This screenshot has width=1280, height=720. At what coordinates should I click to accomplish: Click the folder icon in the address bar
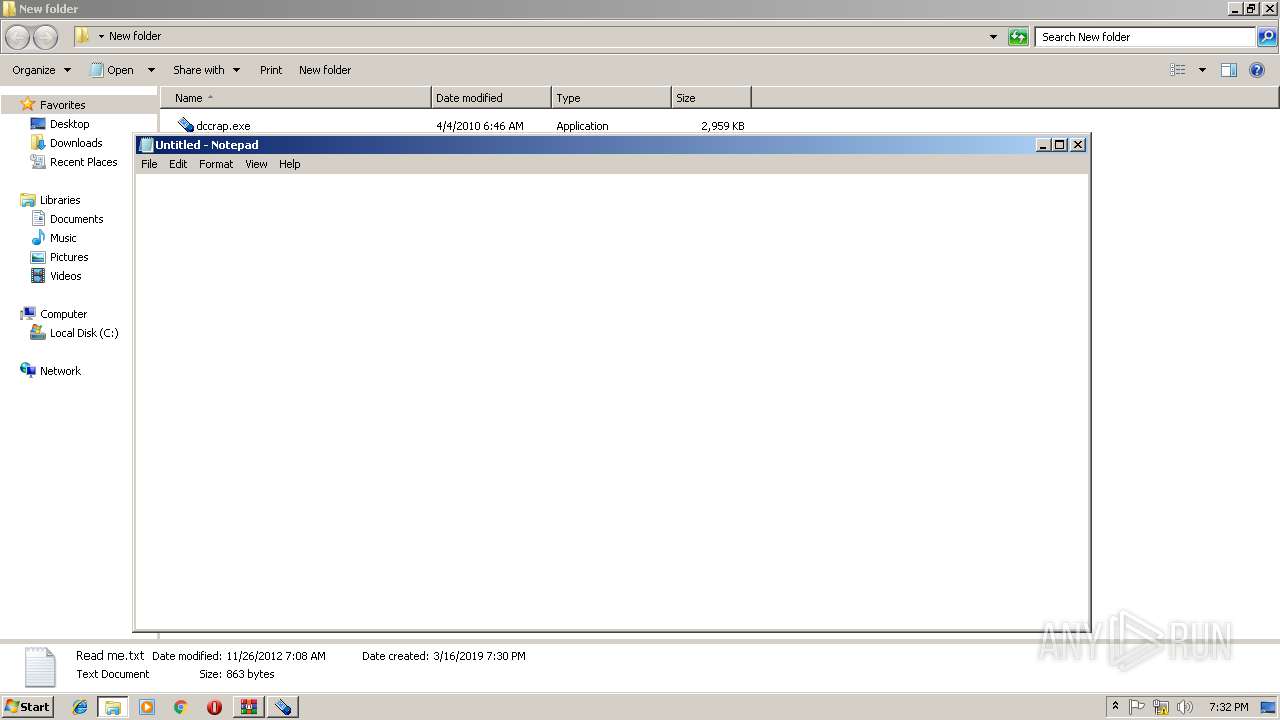83,36
